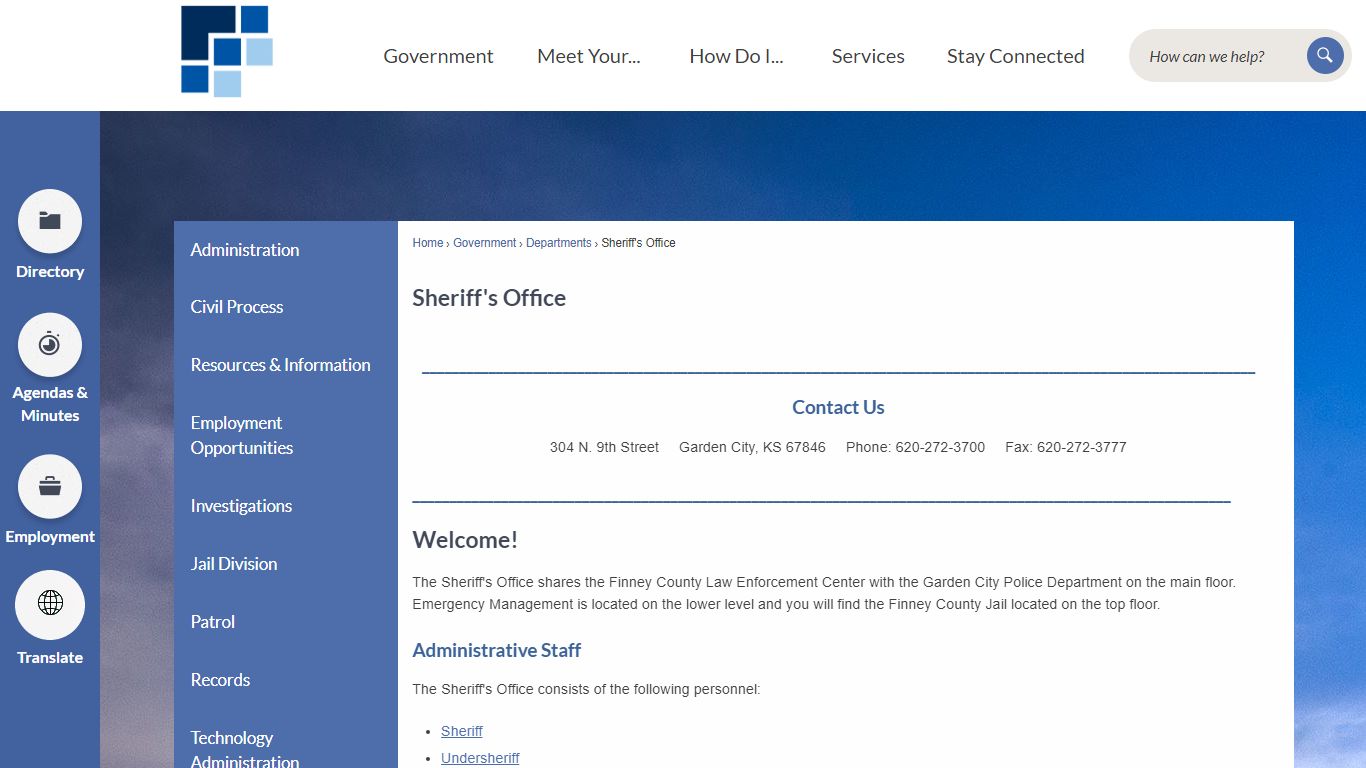Open the Agendas & Minutes stopwatch icon

click(50, 345)
